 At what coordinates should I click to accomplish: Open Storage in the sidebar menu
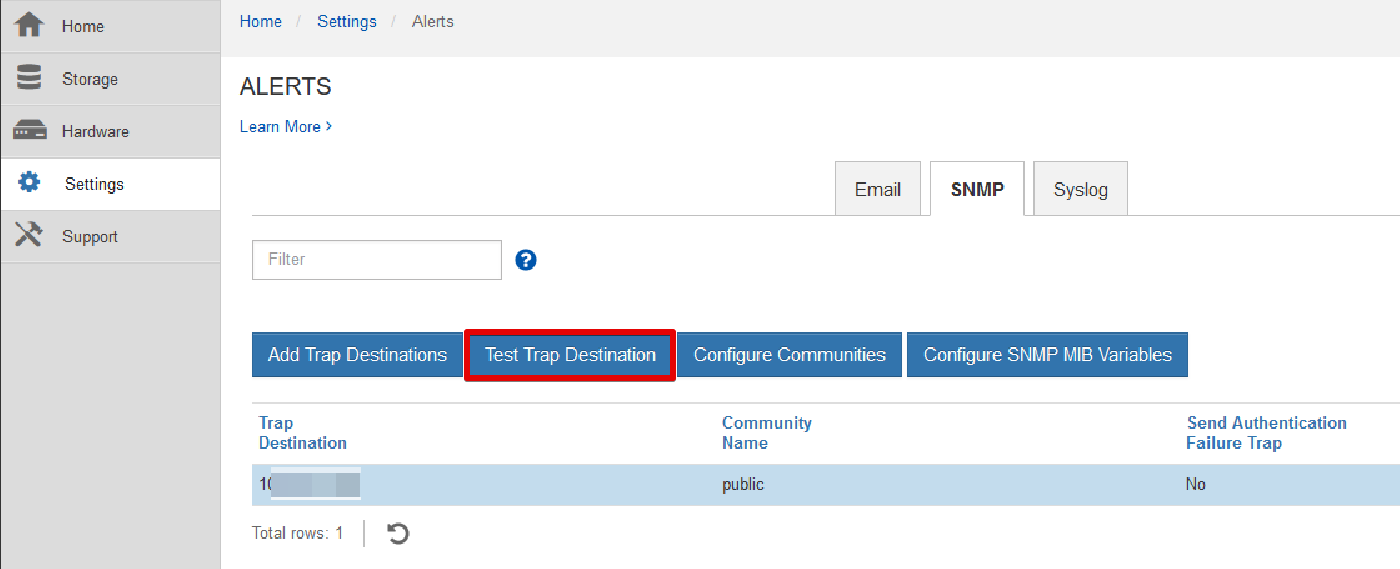(110, 79)
